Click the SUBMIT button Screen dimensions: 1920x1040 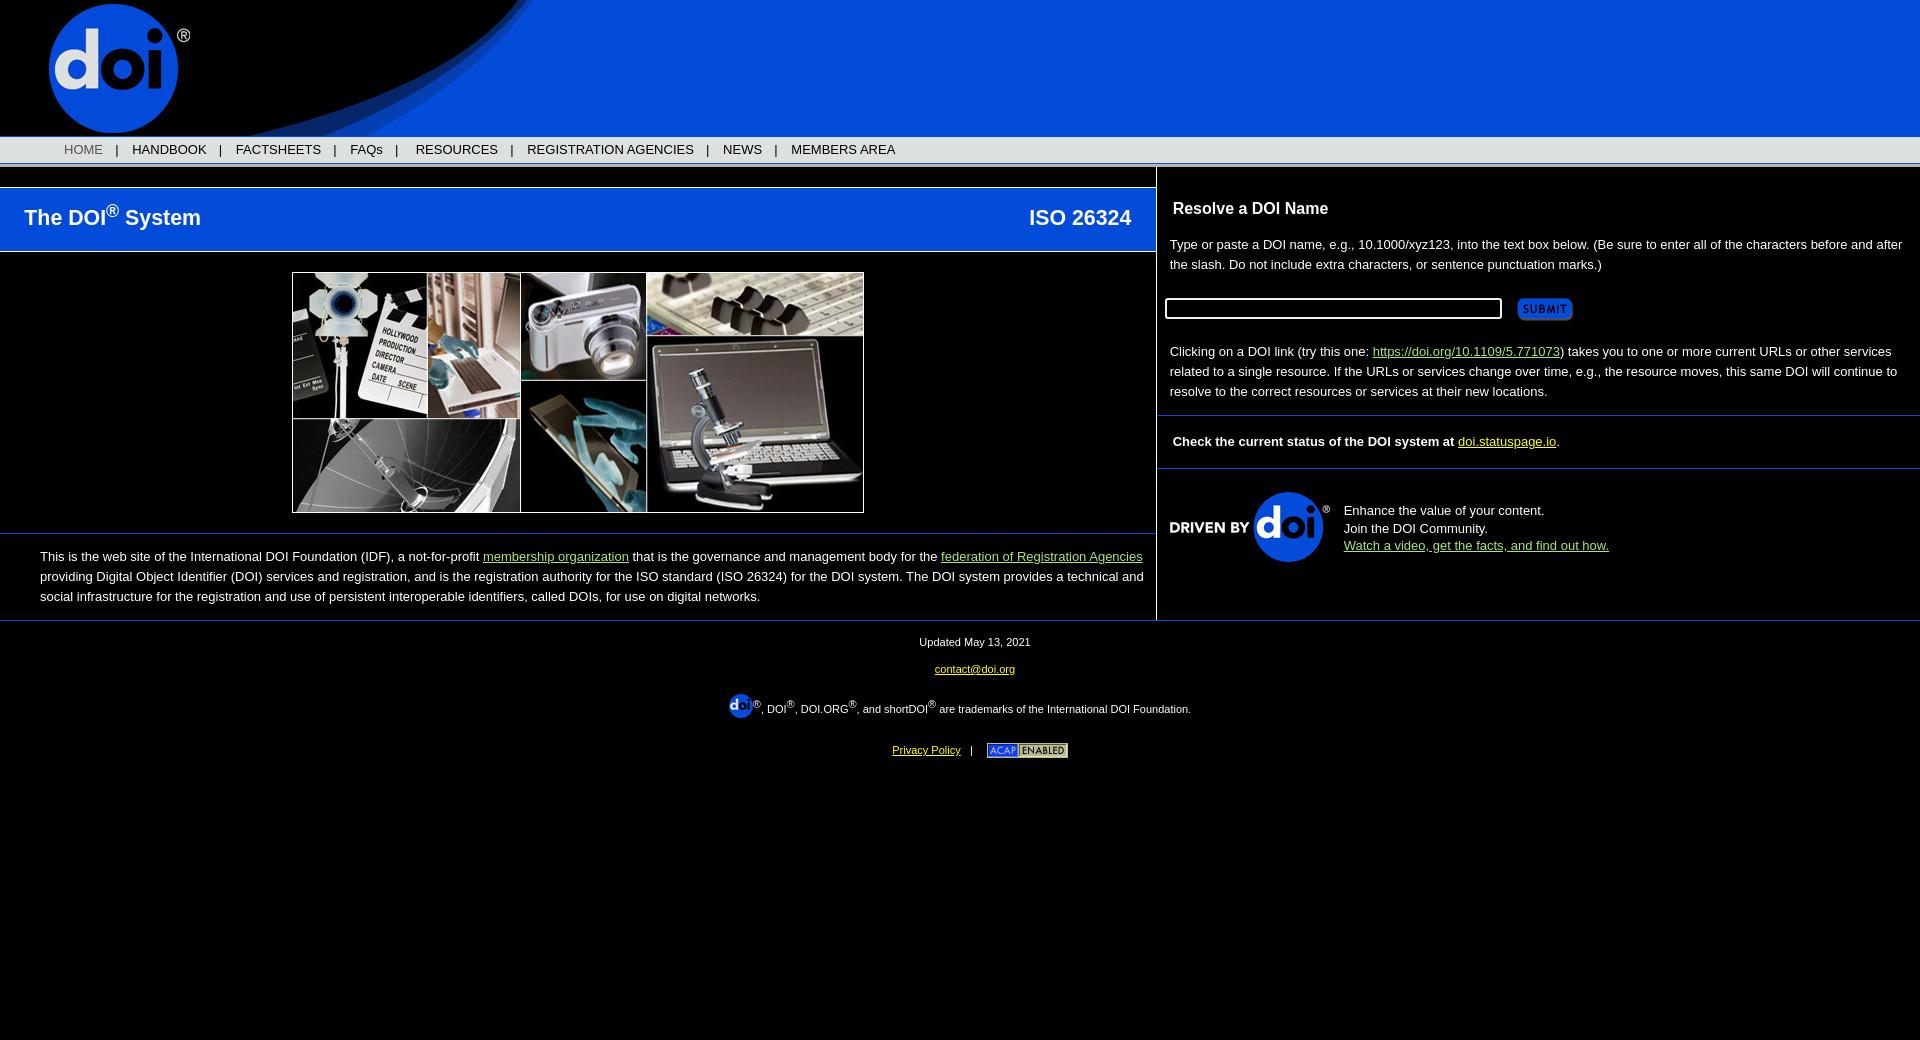(x=1544, y=309)
